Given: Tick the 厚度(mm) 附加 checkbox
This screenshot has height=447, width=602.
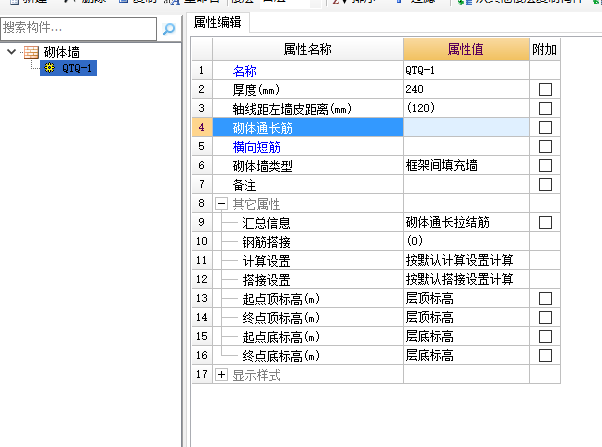Looking at the screenshot, I should coord(545,89).
